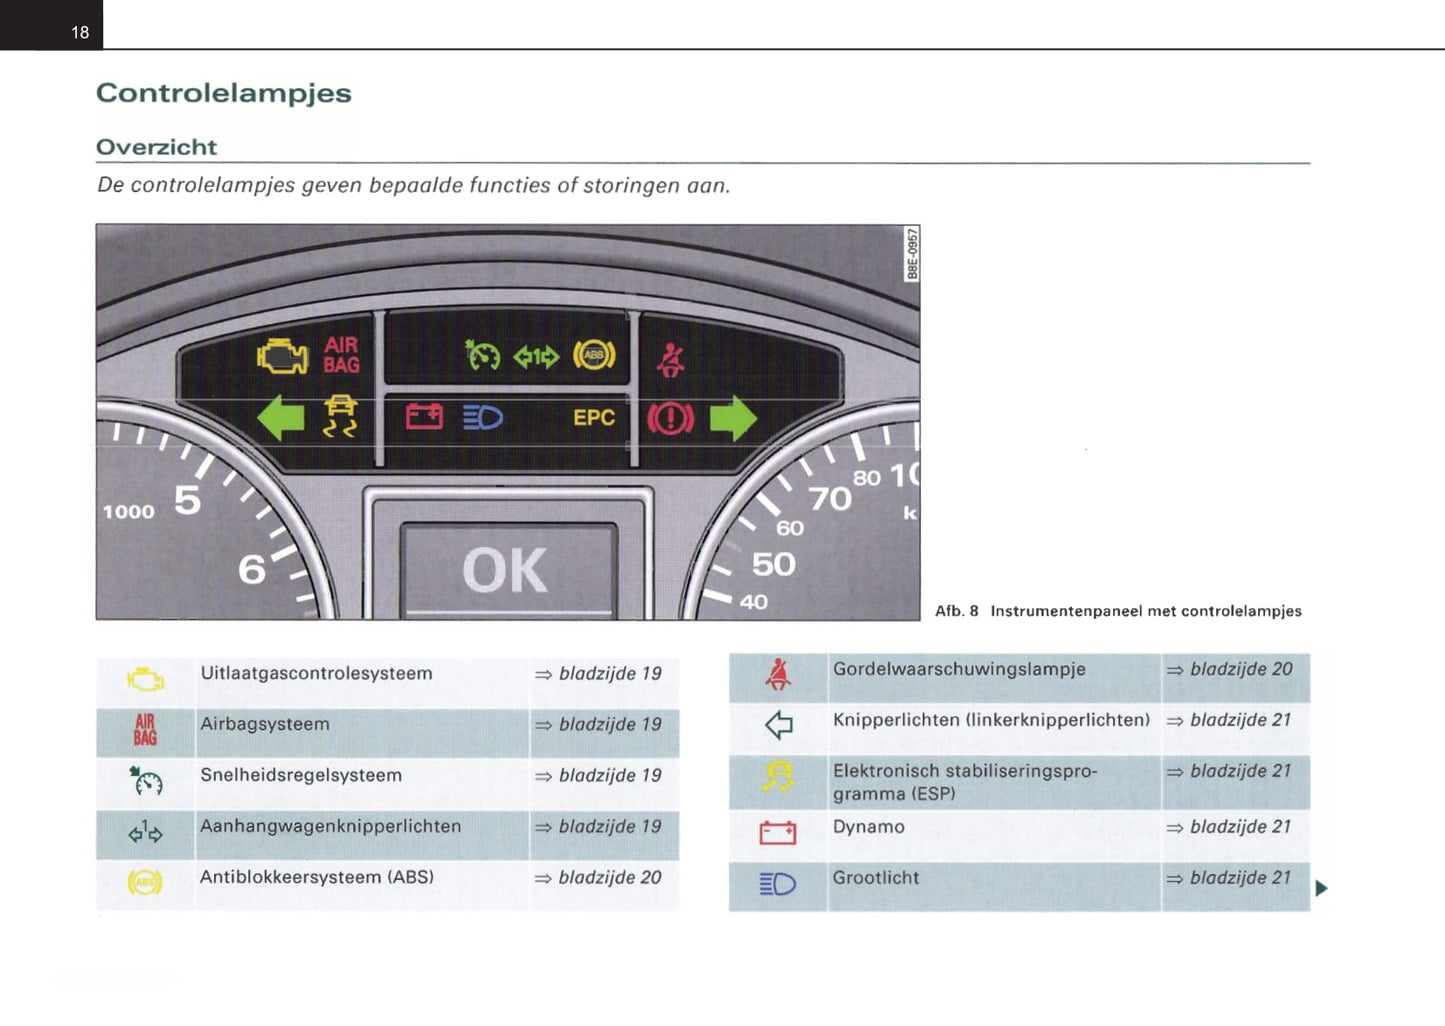Click the cruise control icon beside Snelheidsregelsysteem
The image size is (1445, 1026).
[146, 780]
